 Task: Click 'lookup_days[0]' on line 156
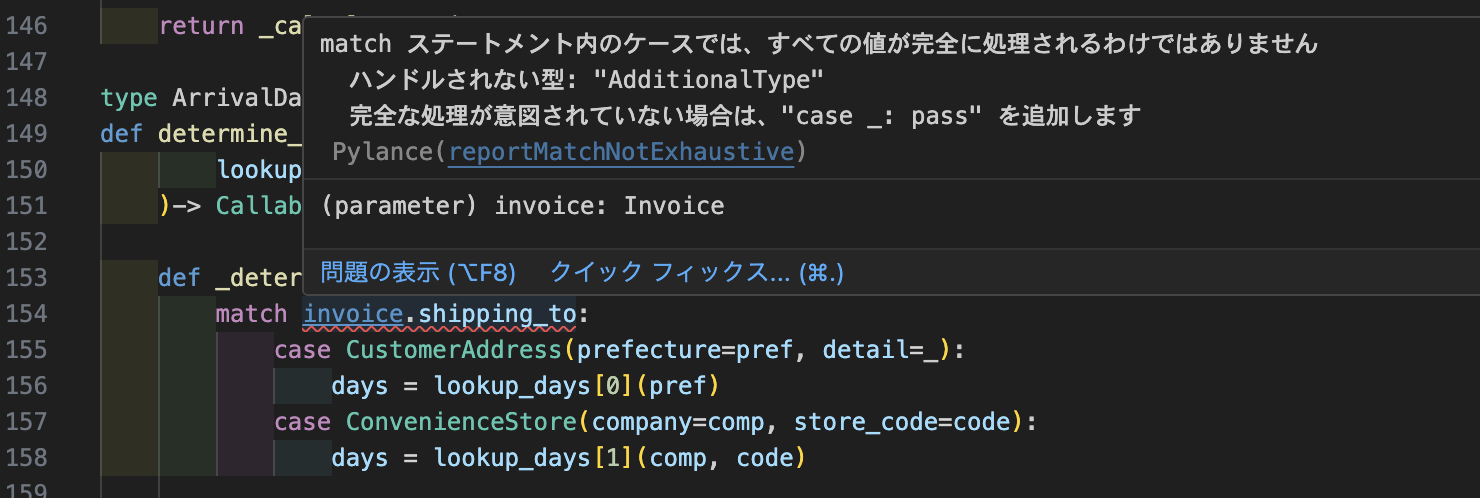(533, 386)
